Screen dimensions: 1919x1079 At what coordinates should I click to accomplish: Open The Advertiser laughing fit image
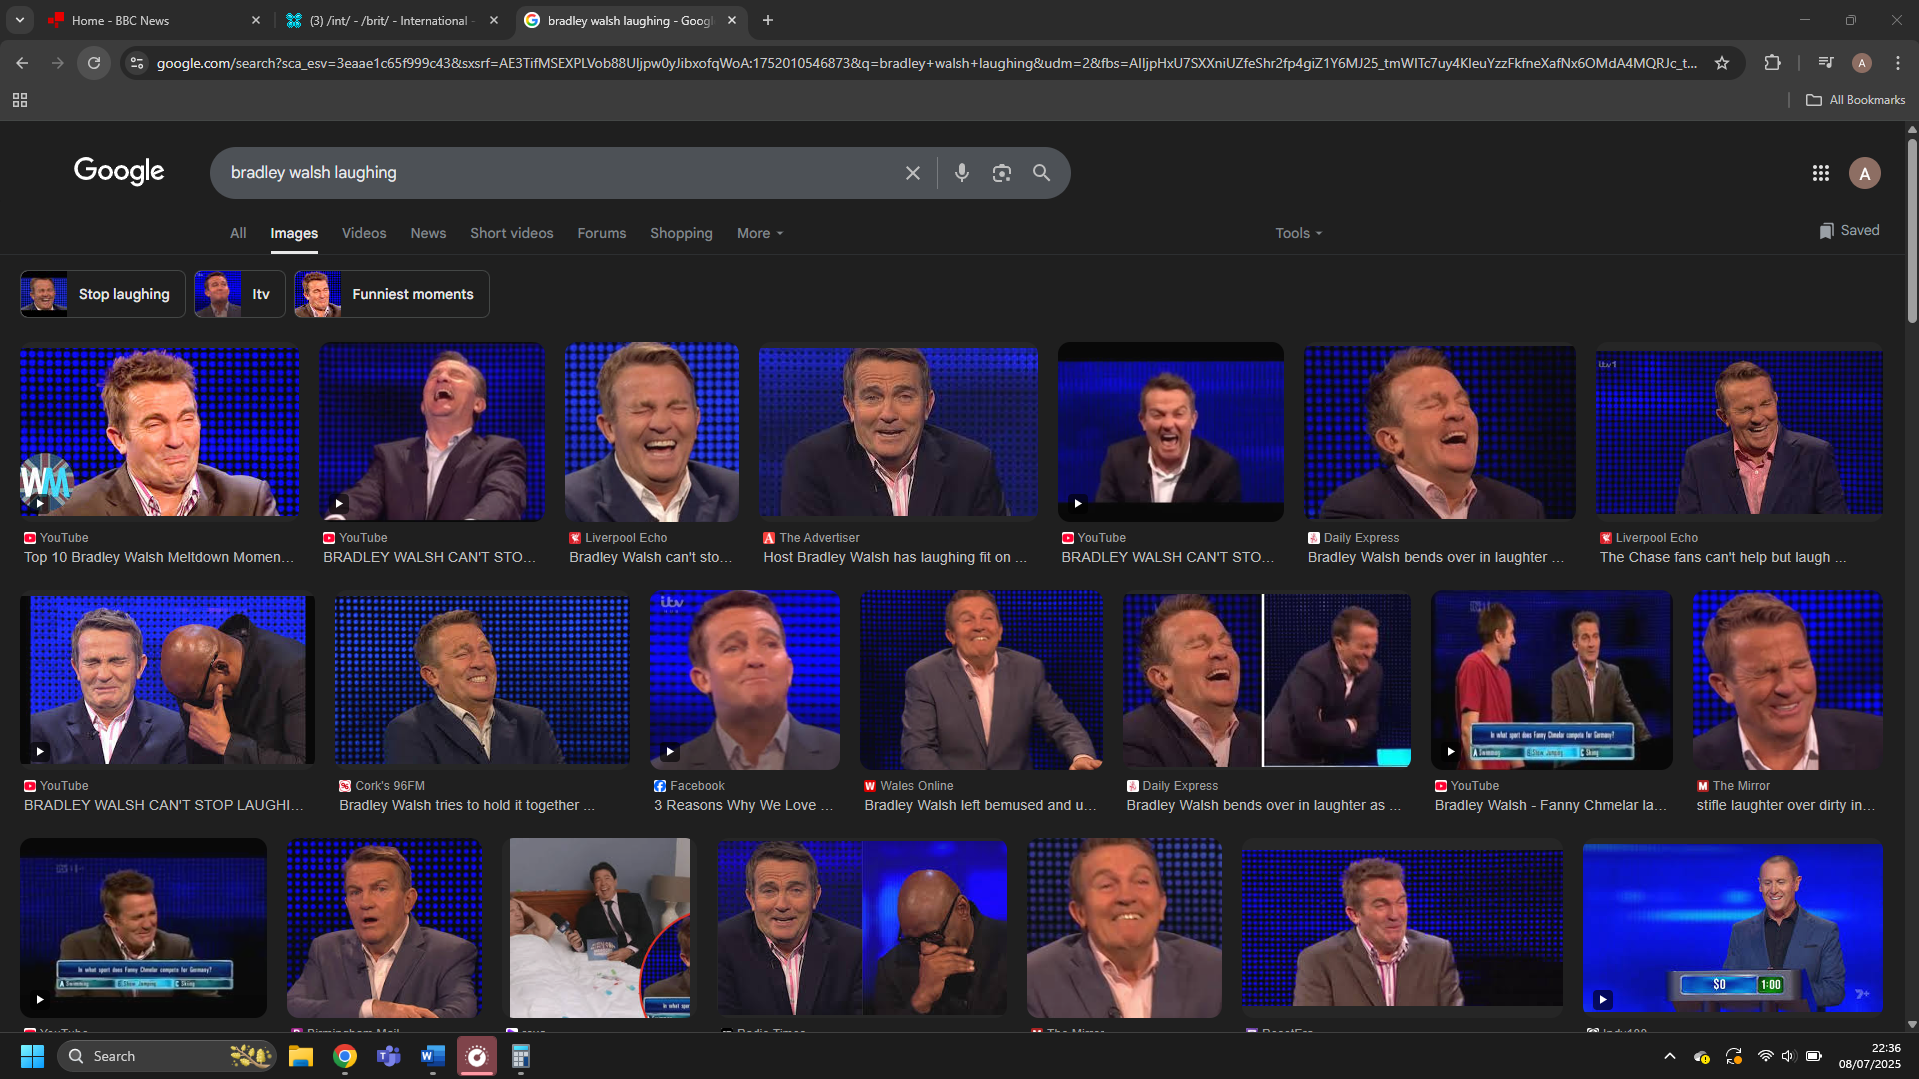(898, 432)
